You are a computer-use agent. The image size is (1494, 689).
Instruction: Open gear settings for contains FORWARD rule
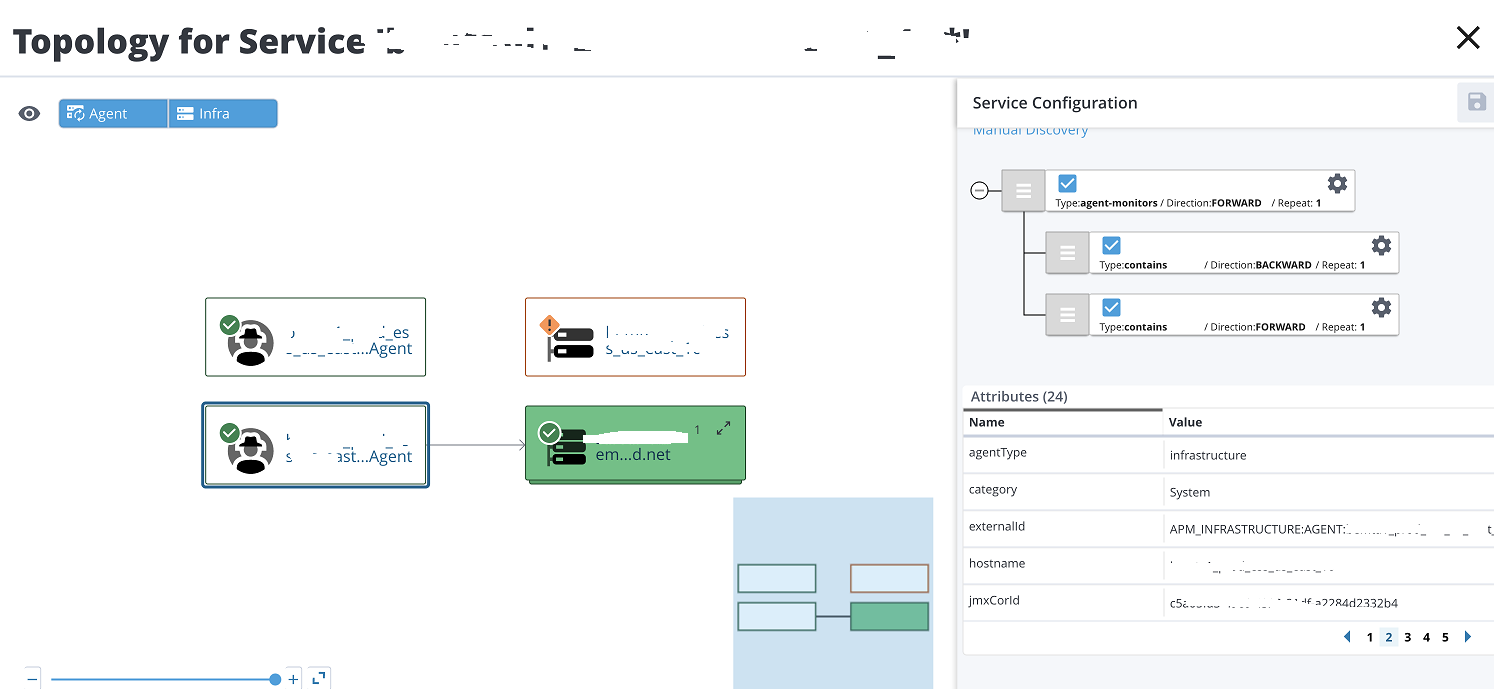pyautogui.click(x=1381, y=307)
